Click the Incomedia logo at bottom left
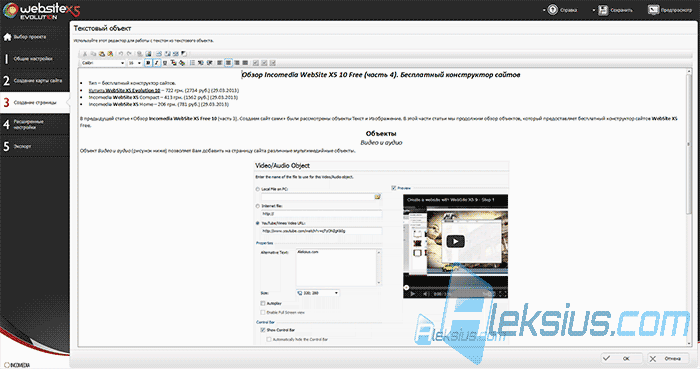The image size is (700, 369). pyautogui.click(x=17, y=365)
